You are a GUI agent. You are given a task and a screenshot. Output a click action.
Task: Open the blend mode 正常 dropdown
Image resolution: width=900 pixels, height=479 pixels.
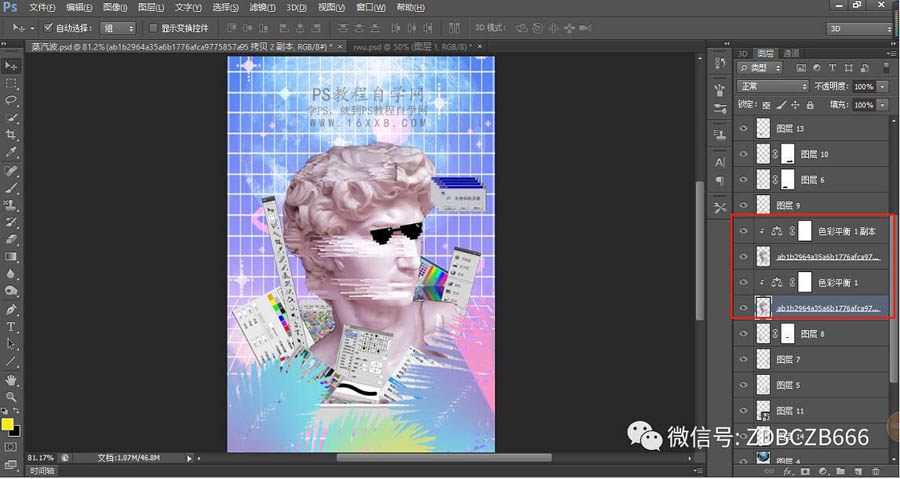773,87
